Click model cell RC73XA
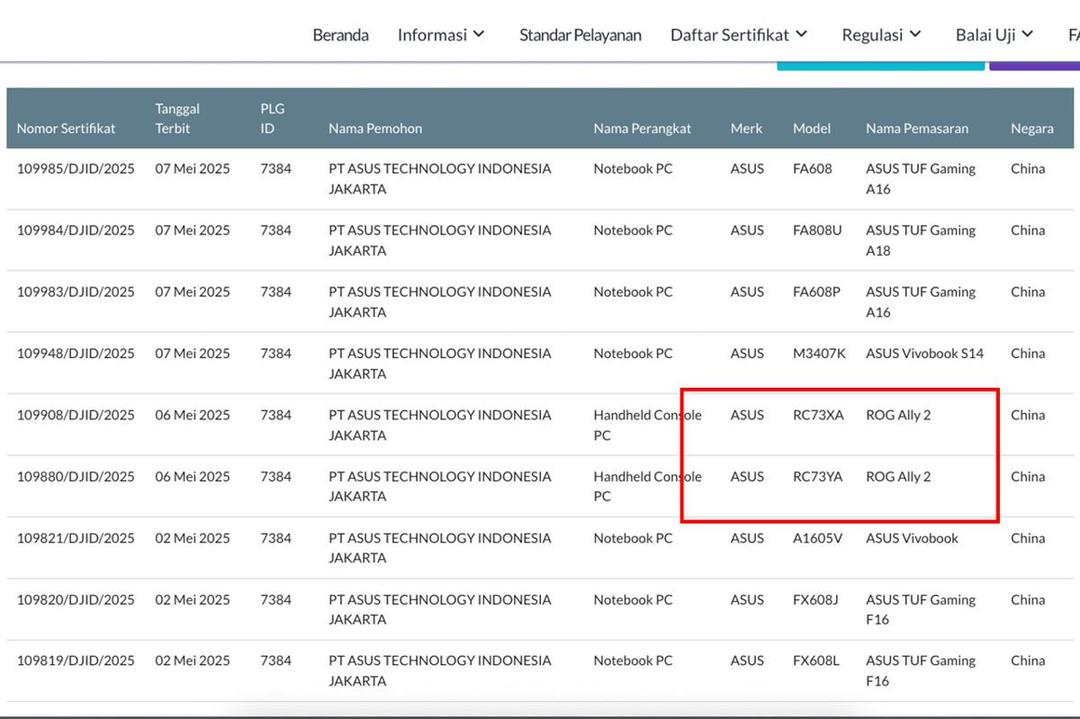This screenshot has width=1080, height=719. (818, 415)
